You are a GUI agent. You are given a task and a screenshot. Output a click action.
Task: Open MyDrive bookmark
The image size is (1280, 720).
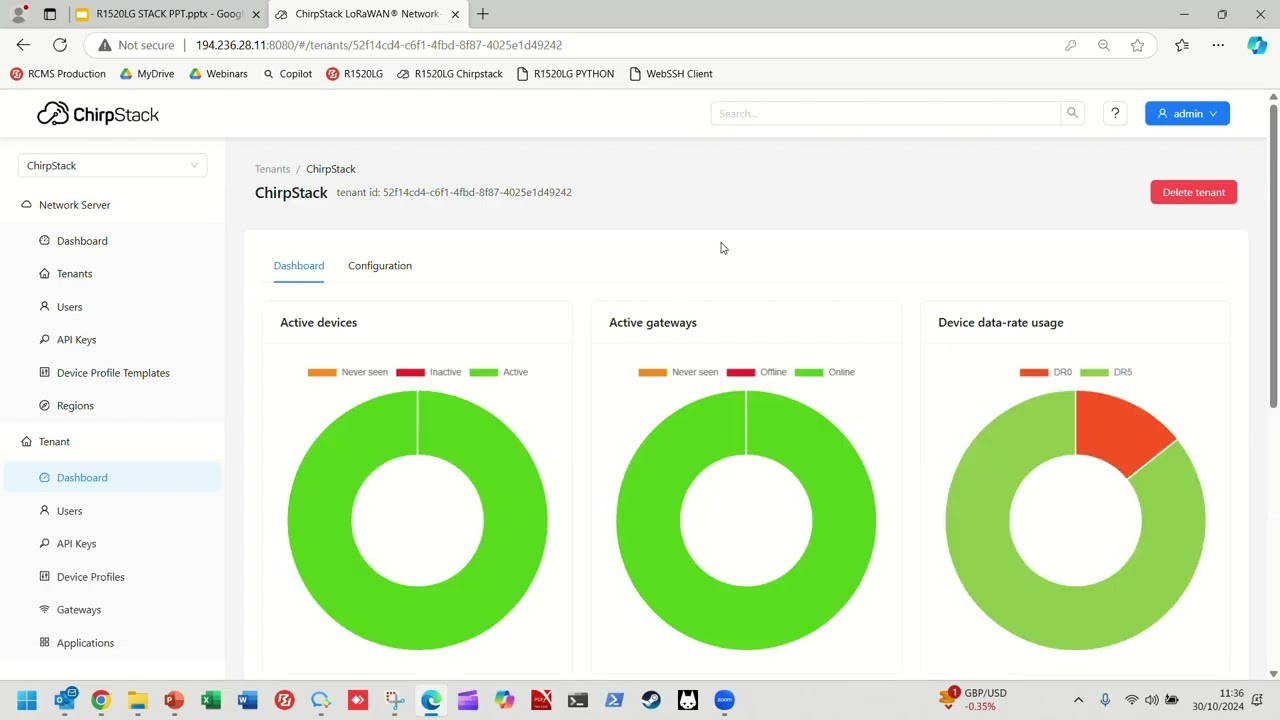coord(147,74)
